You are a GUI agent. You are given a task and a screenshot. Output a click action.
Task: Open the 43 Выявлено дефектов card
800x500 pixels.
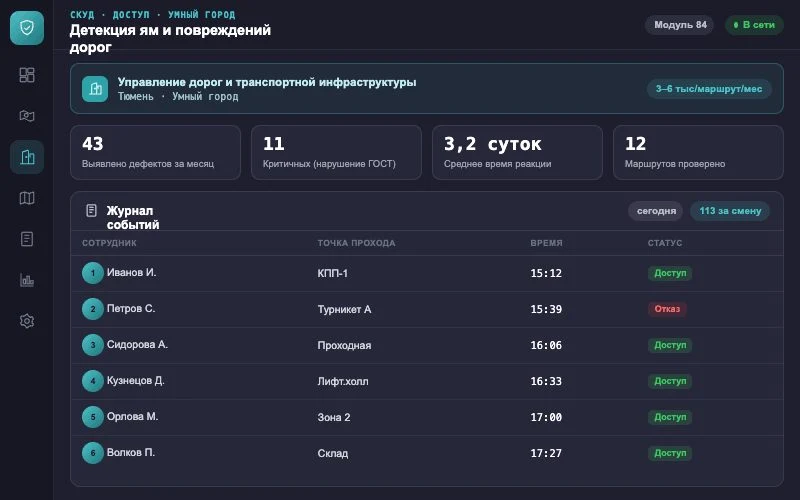click(155, 153)
